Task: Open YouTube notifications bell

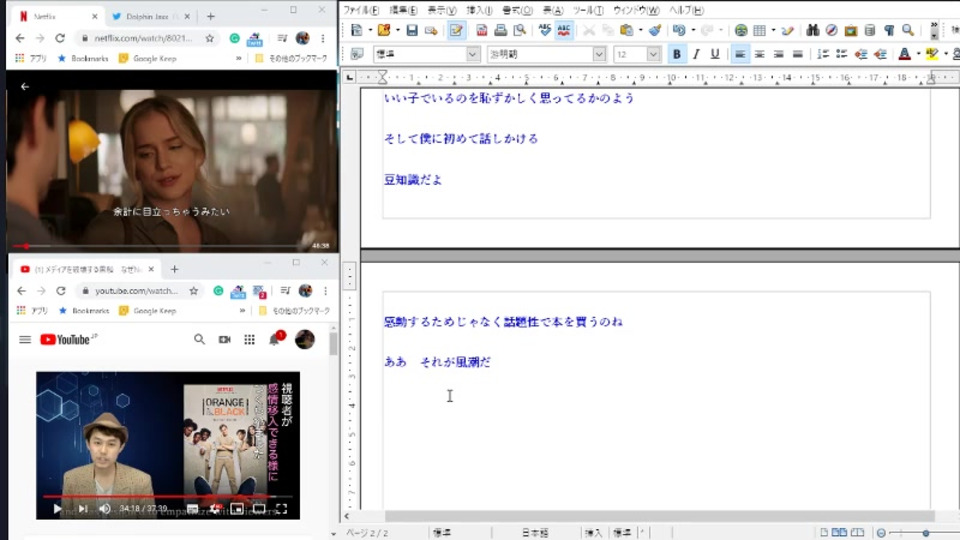Action: click(274, 340)
